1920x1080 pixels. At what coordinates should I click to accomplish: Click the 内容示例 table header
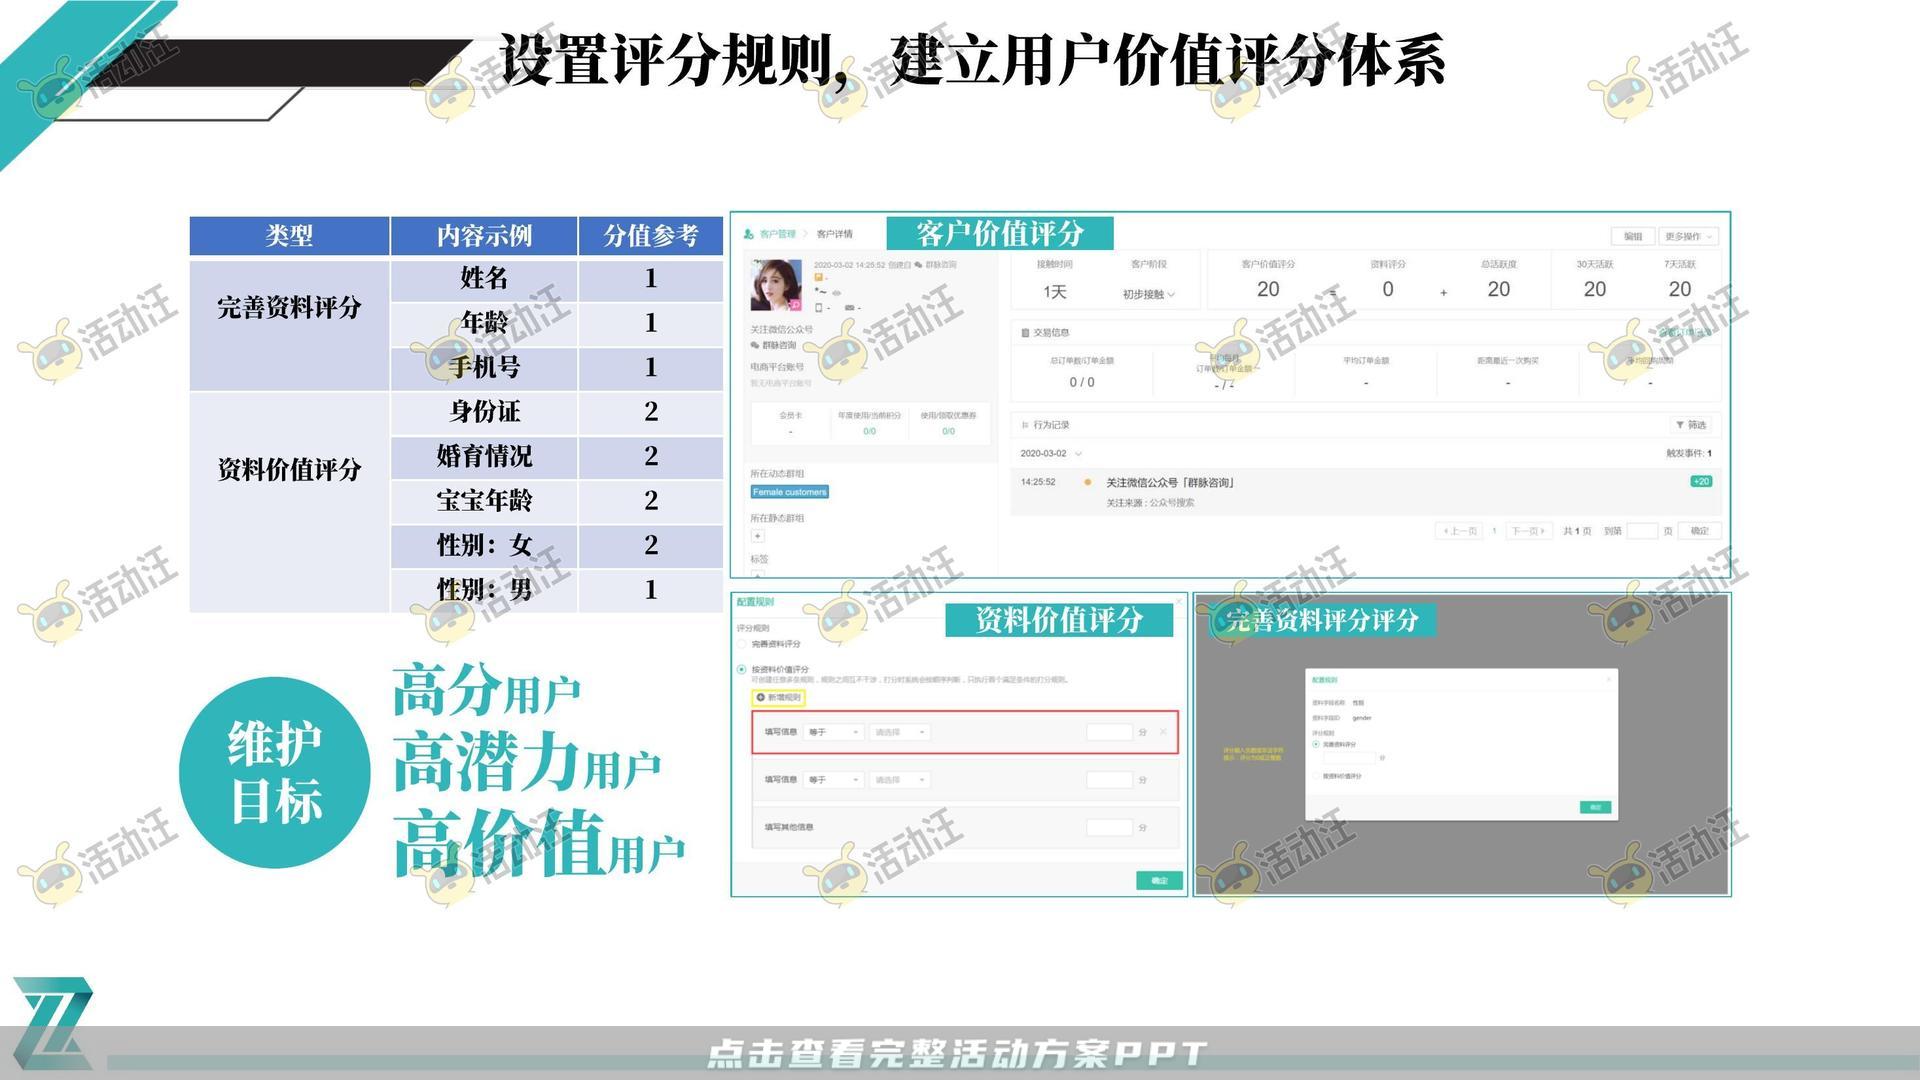pos(484,236)
